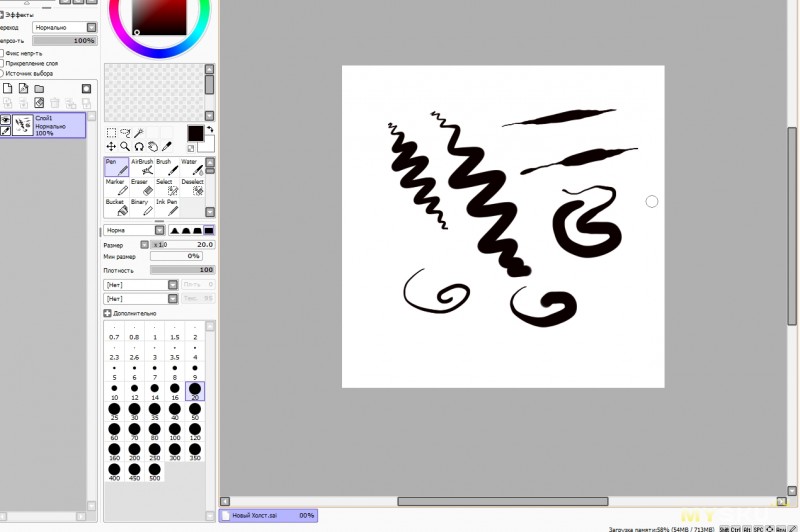Open the brush mode Норма dropdown
Image resolution: width=800 pixels, height=532 pixels.
[x=134, y=231]
